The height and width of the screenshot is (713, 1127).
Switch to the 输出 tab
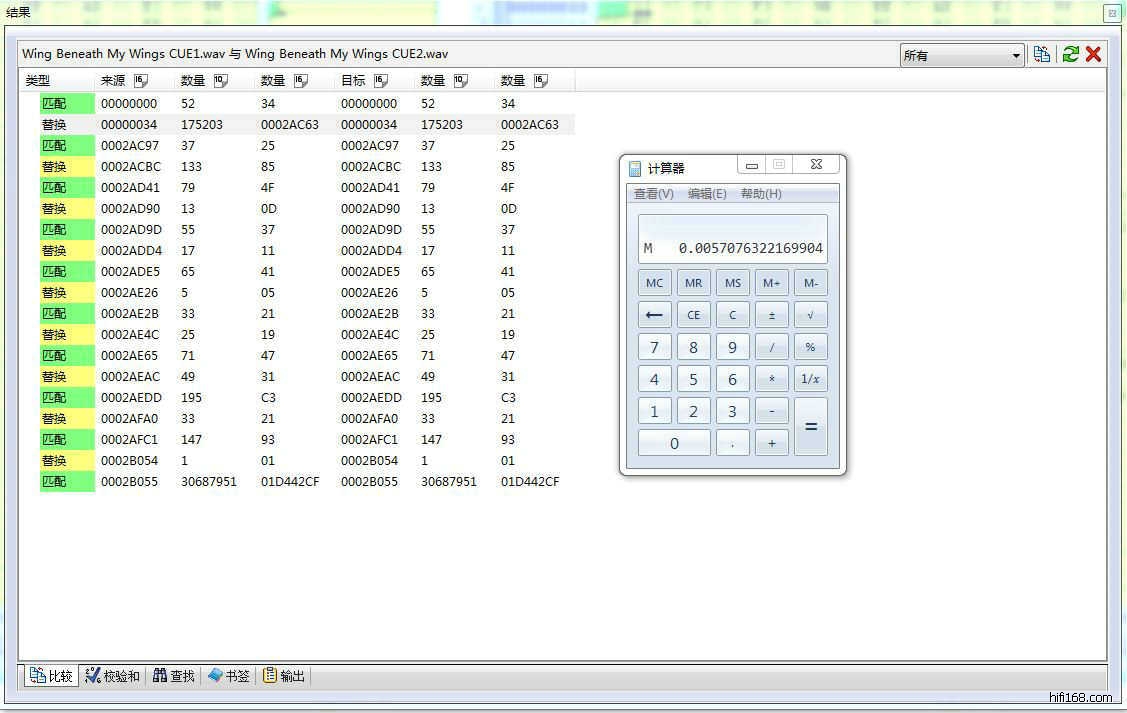point(283,676)
